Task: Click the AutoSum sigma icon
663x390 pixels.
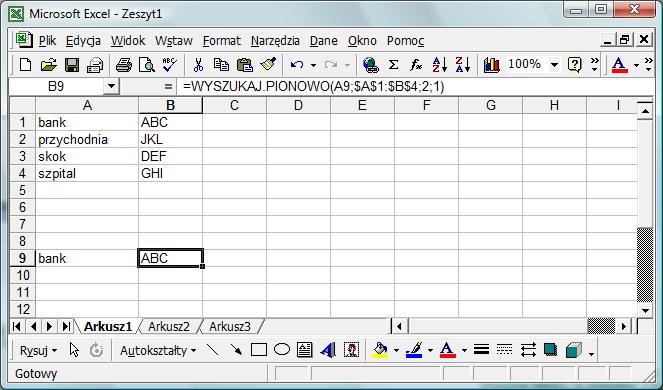Action: [x=393, y=65]
